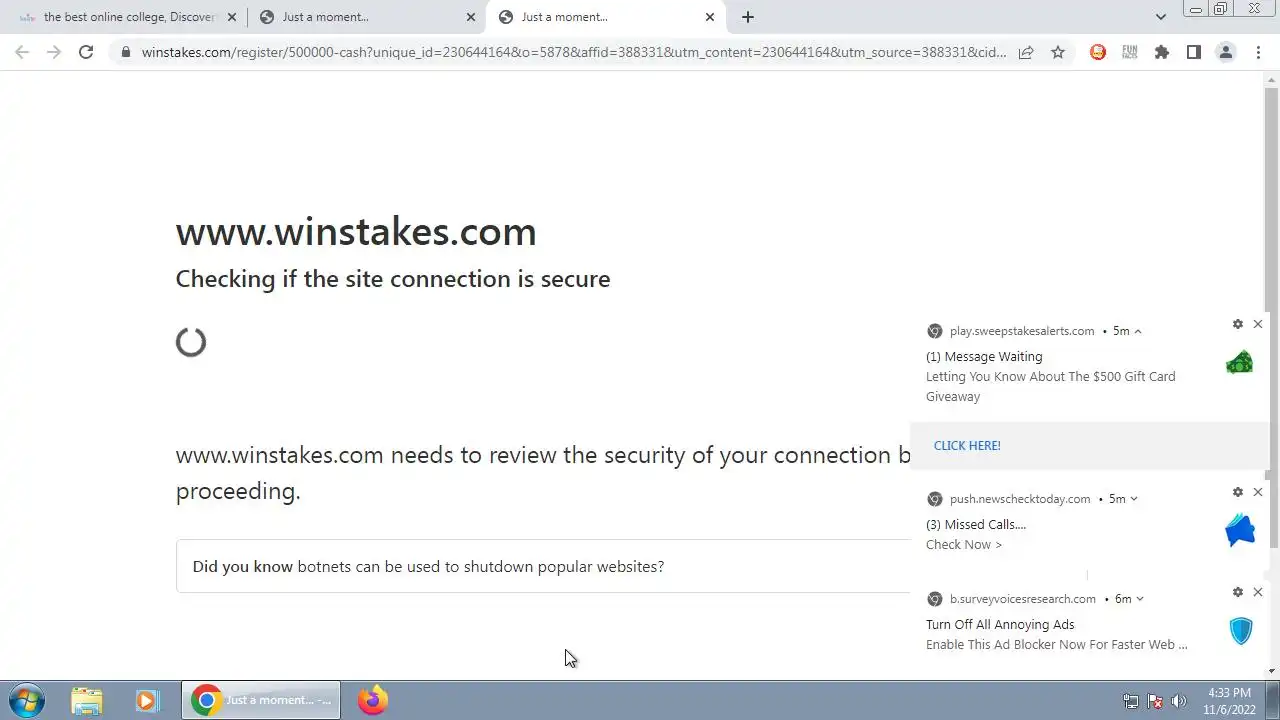
Task: Click 'Check Now >' notification text
Action: tap(964, 544)
